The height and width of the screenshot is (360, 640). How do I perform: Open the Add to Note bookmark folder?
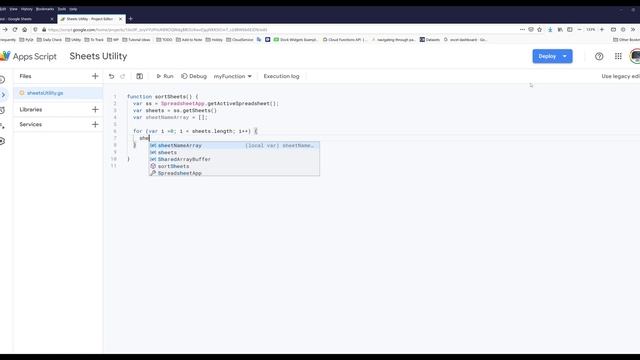(x=189, y=40)
